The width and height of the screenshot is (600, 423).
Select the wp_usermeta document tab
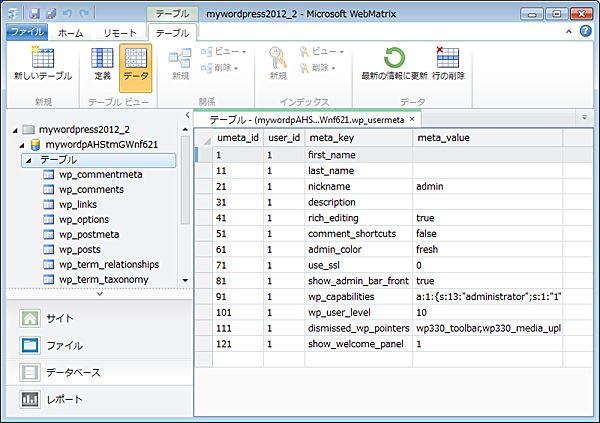click(307, 120)
